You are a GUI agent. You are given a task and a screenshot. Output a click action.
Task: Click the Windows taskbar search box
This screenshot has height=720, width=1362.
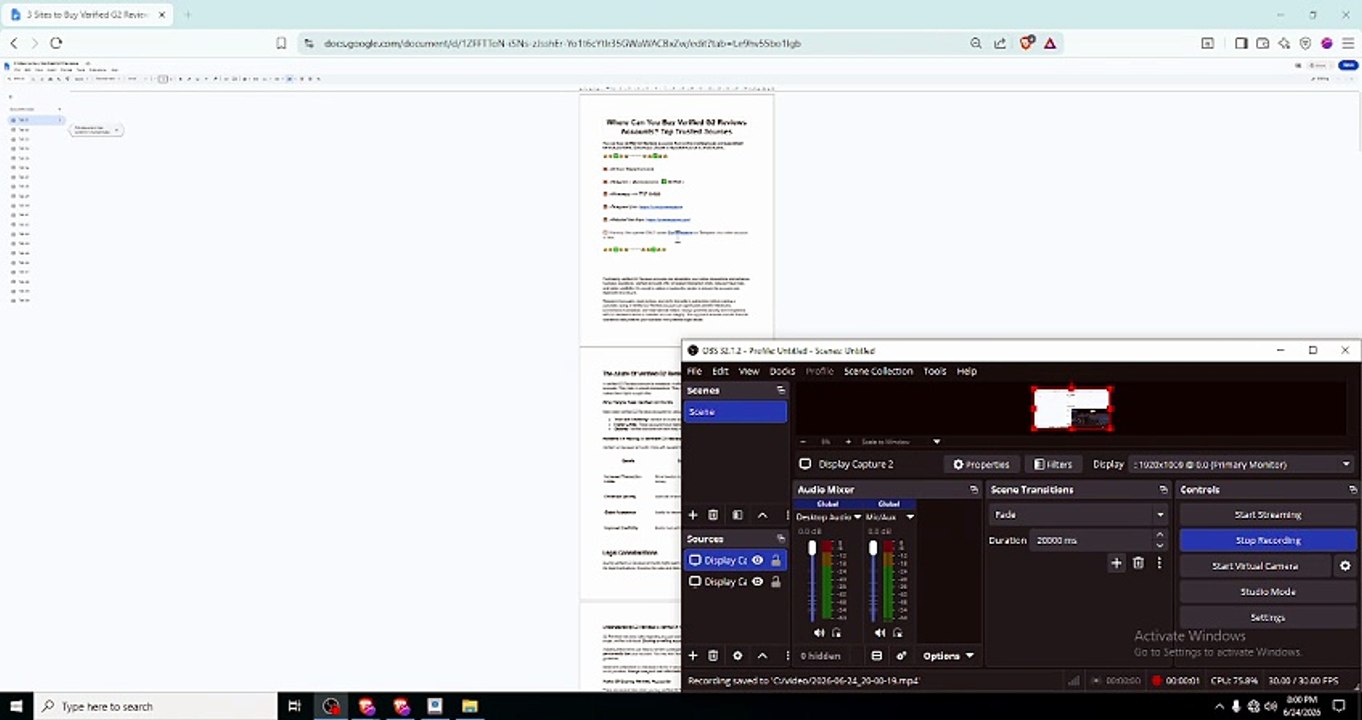point(155,706)
